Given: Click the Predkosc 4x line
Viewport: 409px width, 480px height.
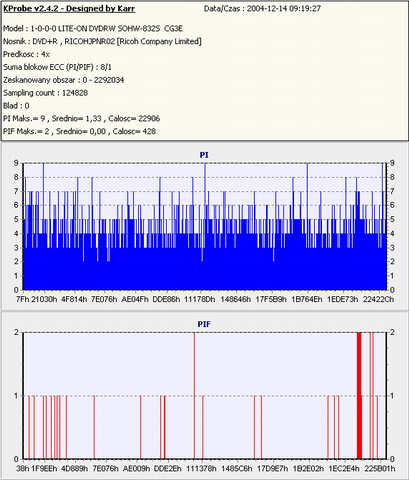Looking at the screenshot, I should (26, 54).
